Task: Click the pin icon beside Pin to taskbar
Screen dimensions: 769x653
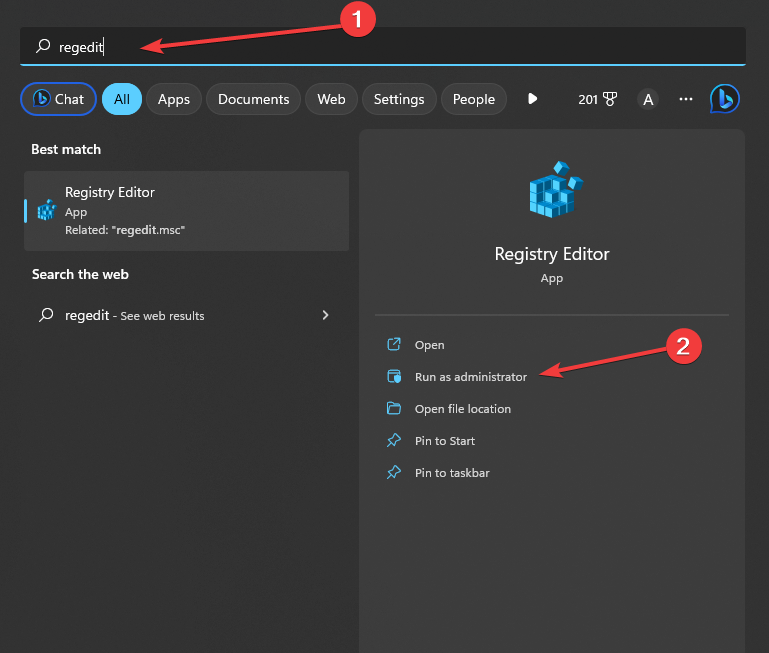Action: 394,472
